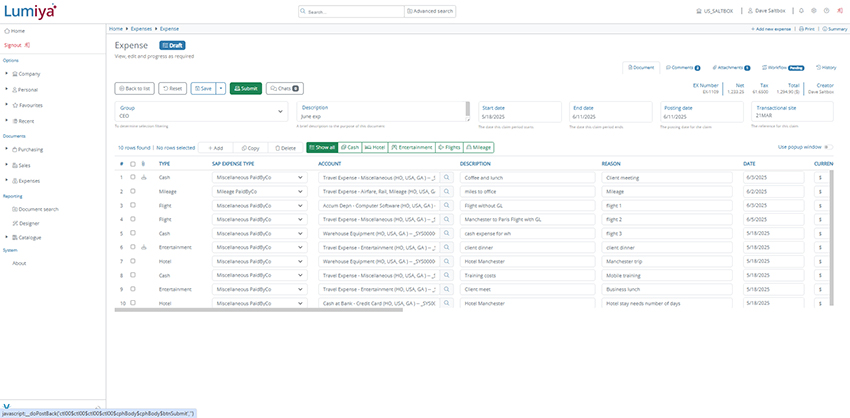Select the Document tab
Image resolution: width=850 pixels, height=418 pixels.
641,68
